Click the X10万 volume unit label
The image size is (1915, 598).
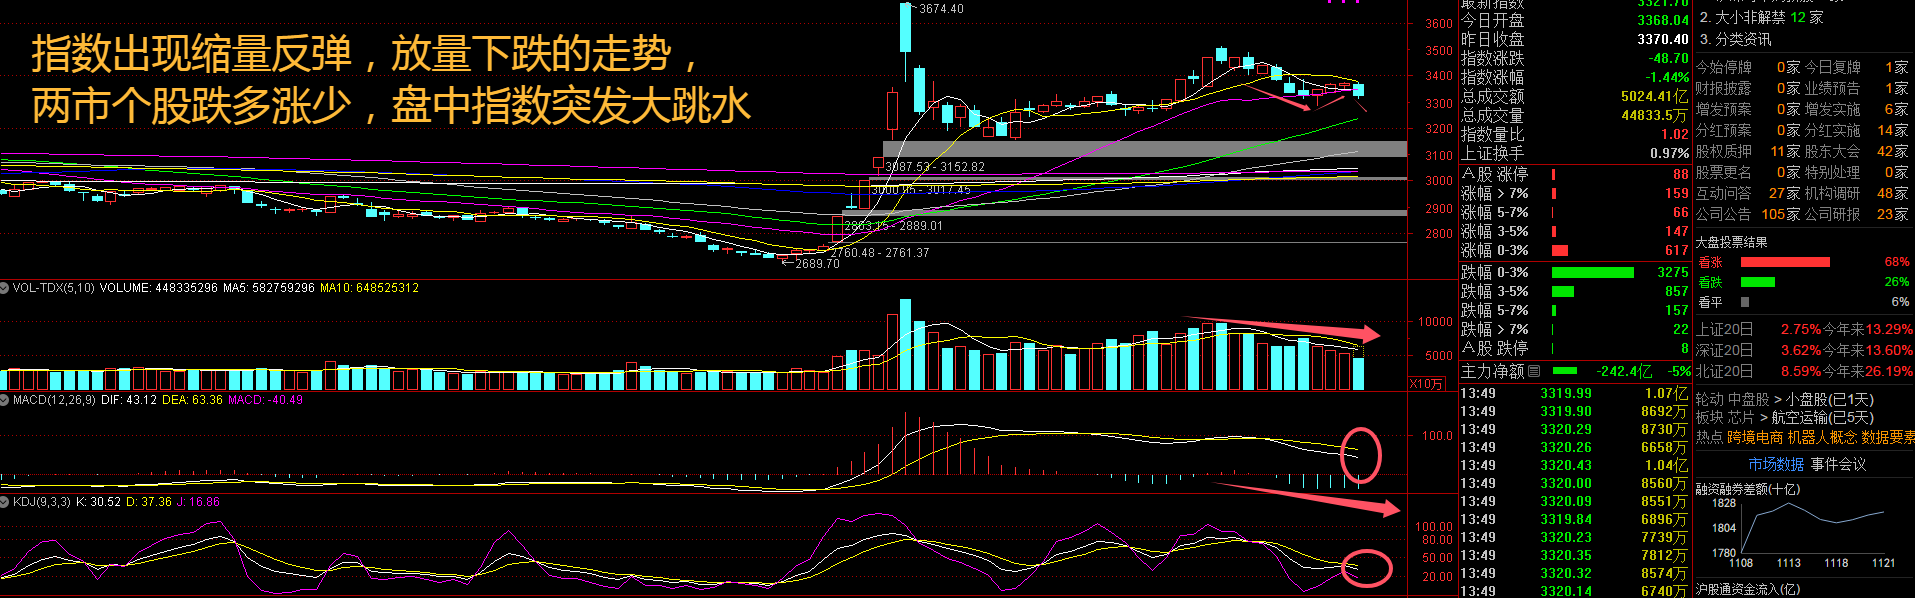pyautogui.click(x=1426, y=384)
